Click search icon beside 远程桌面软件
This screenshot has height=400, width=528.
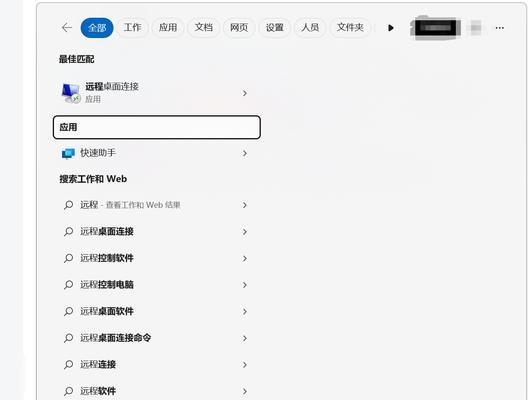click(68, 311)
